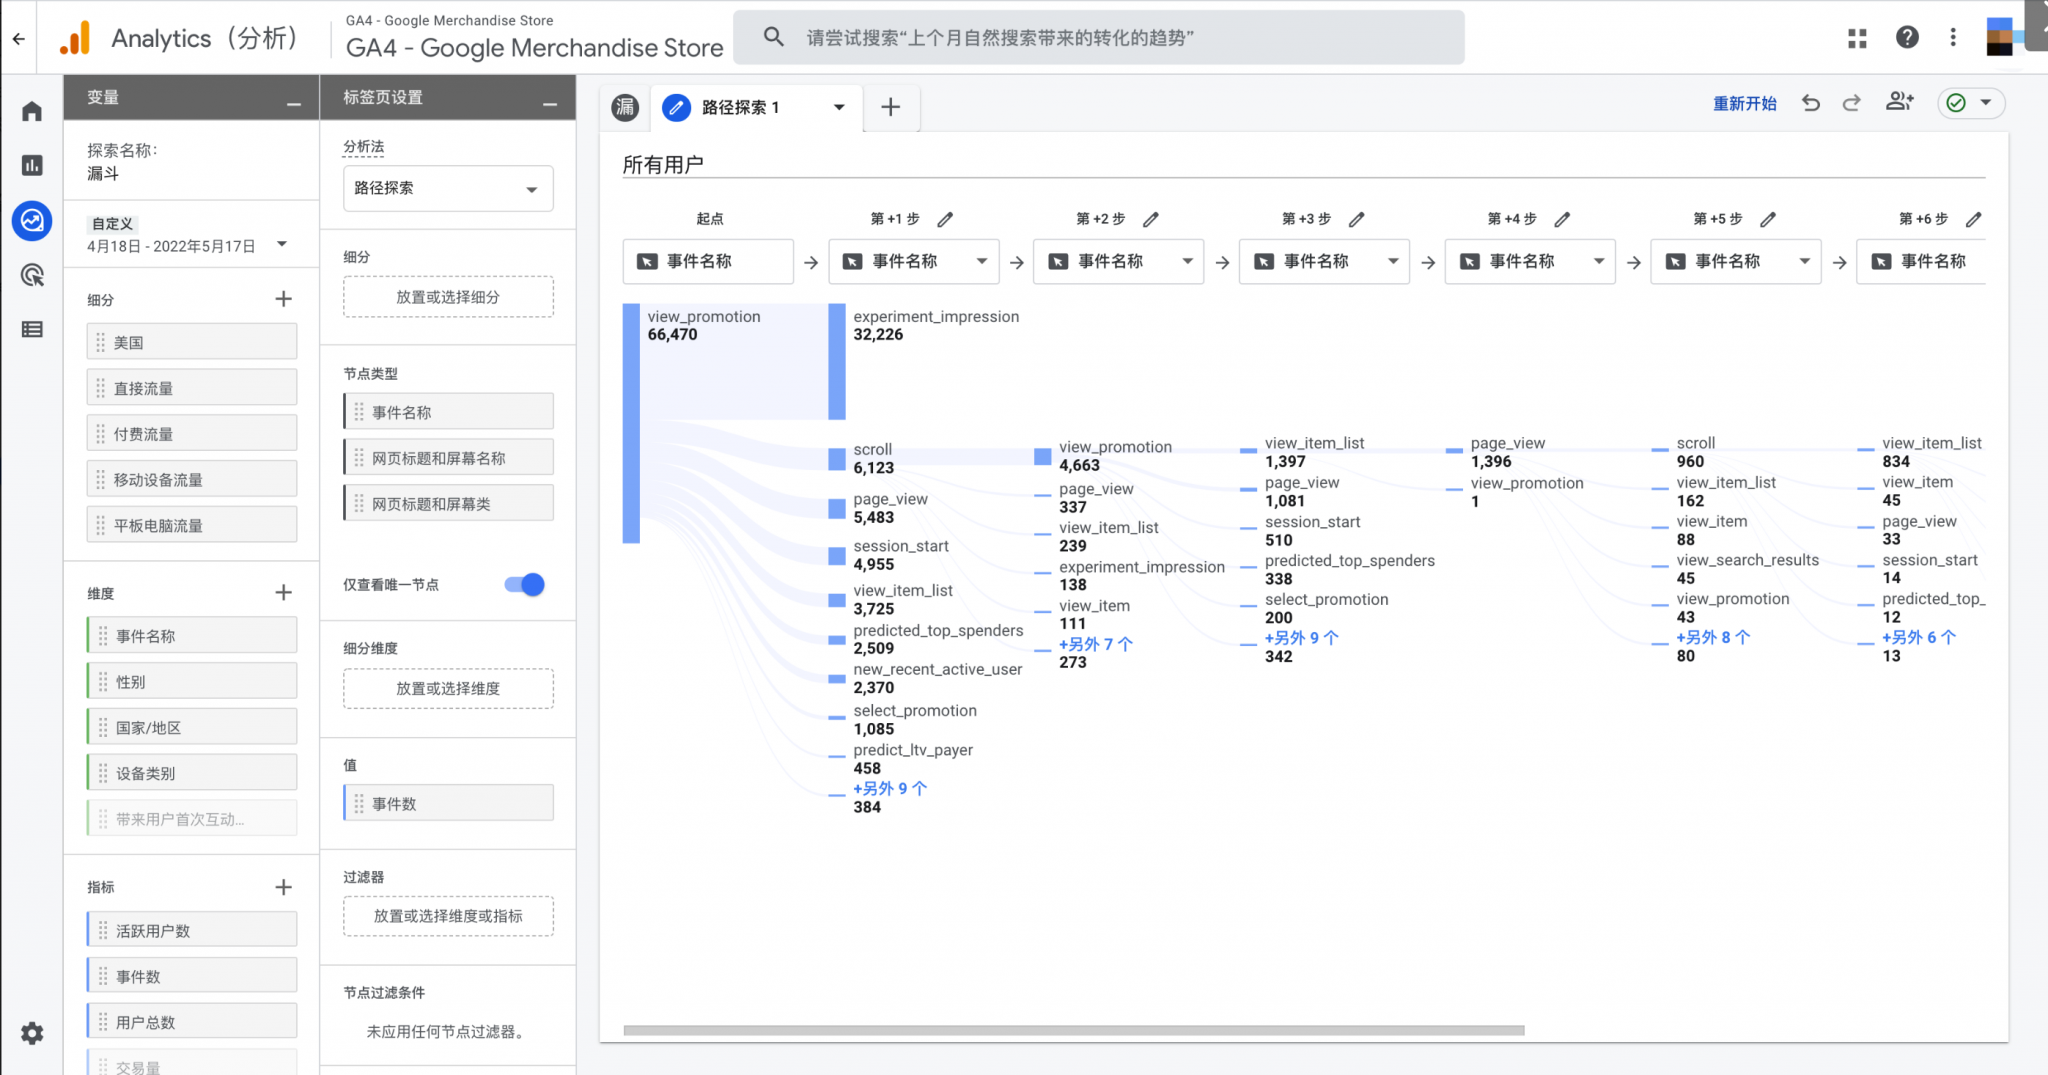Open the export checkmark dropdown top right
The width and height of the screenshot is (2048, 1075).
pyautogui.click(x=1969, y=102)
